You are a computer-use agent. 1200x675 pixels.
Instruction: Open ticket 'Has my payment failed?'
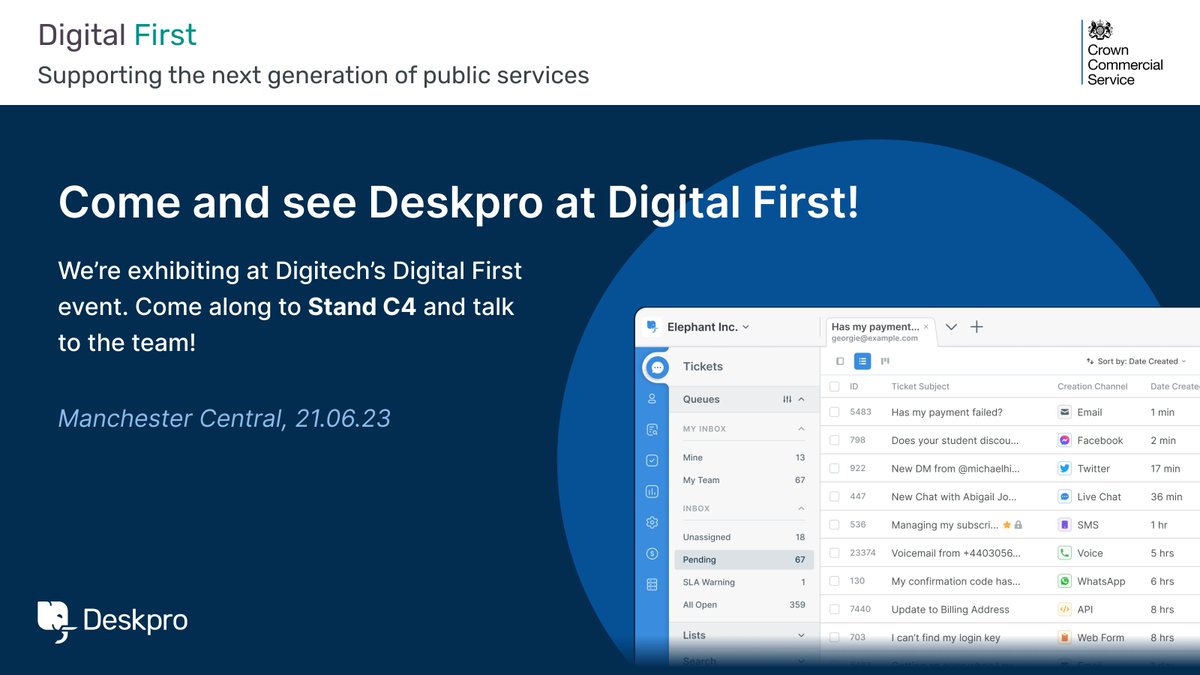click(x=946, y=412)
